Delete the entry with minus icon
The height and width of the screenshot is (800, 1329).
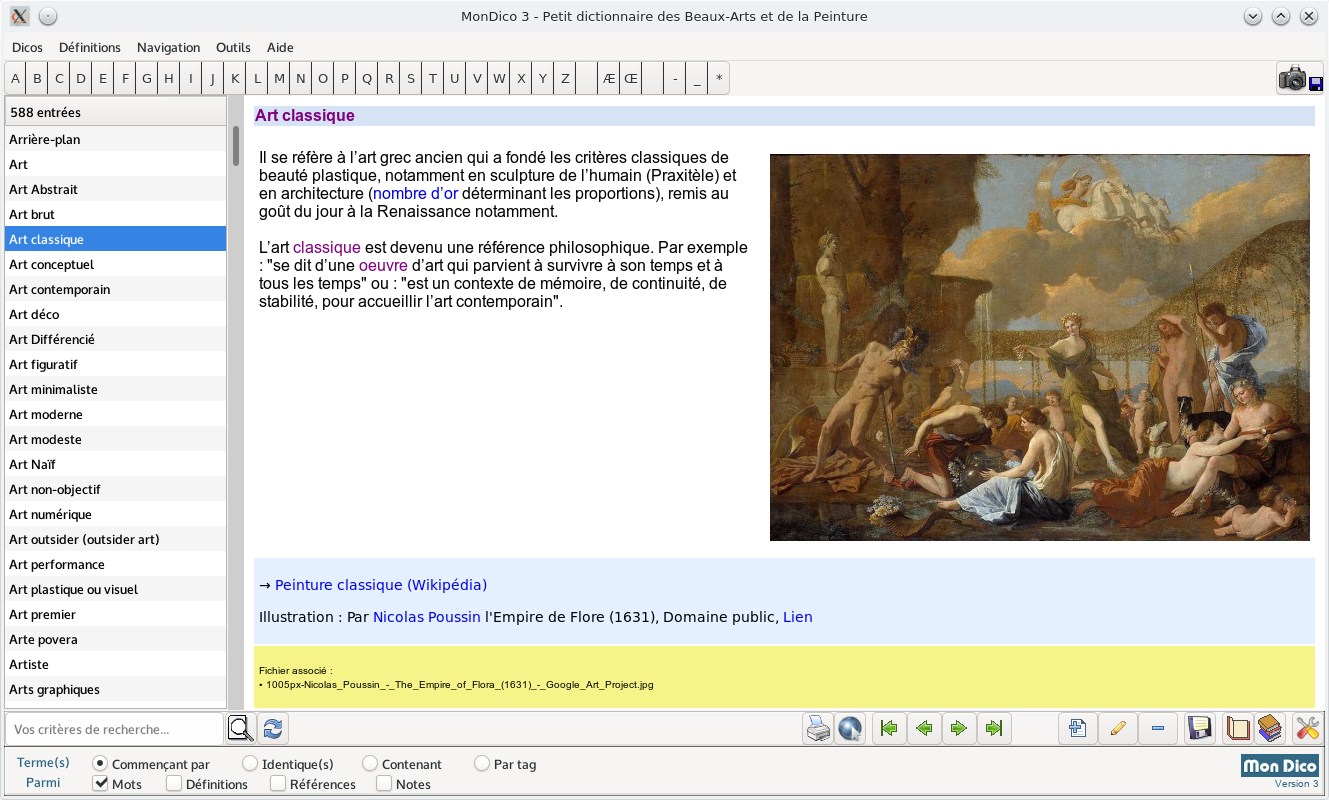1158,728
